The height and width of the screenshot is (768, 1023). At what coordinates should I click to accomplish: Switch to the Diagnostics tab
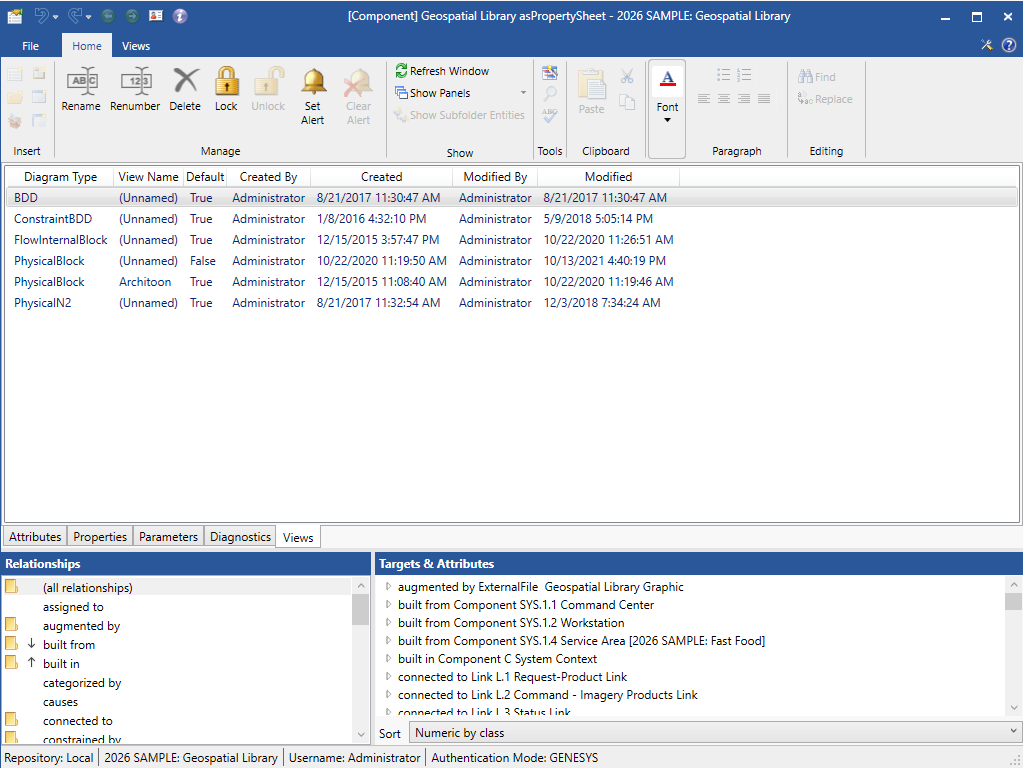click(x=240, y=537)
